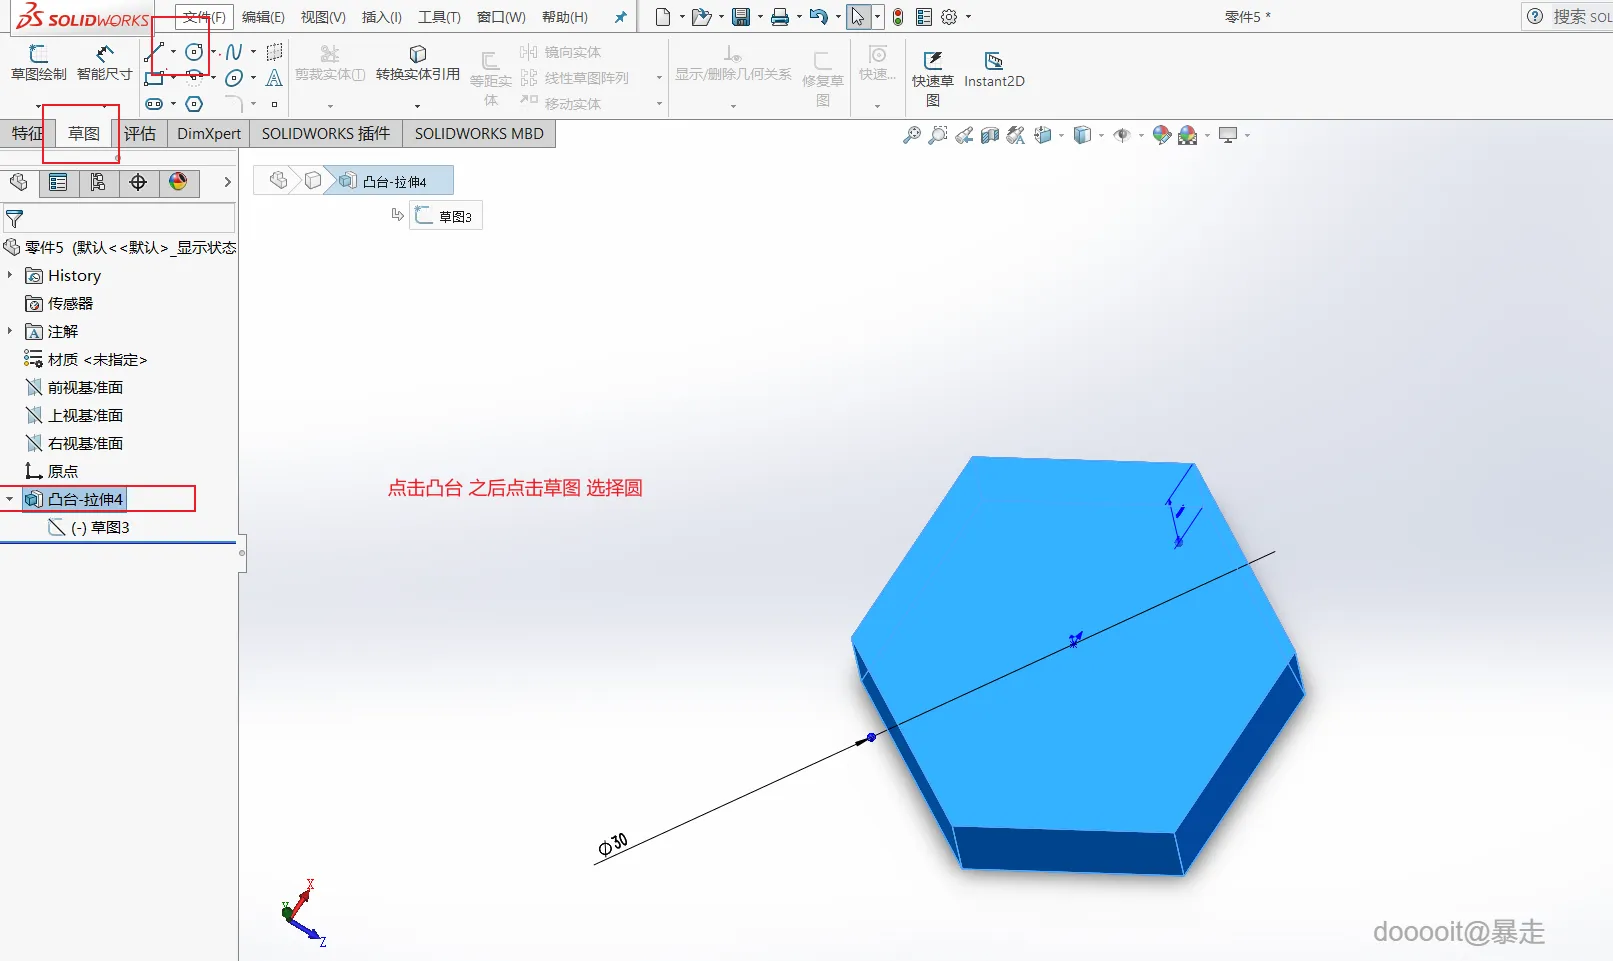The image size is (1613, 961).
Task: Click the 草图3 breadcrumb button
Action: [x=446, y=216]
